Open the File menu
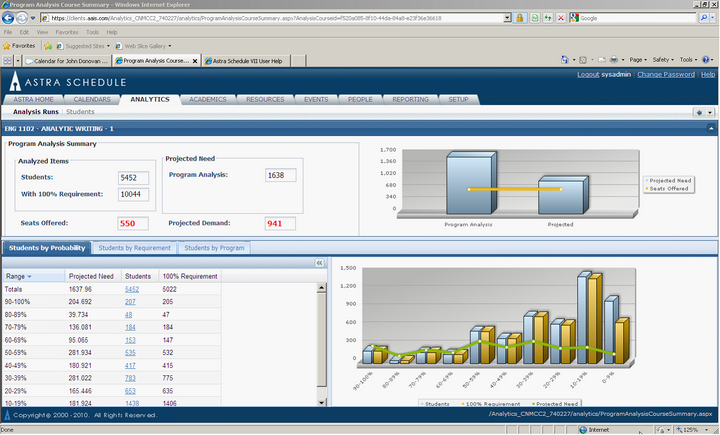 8,32
